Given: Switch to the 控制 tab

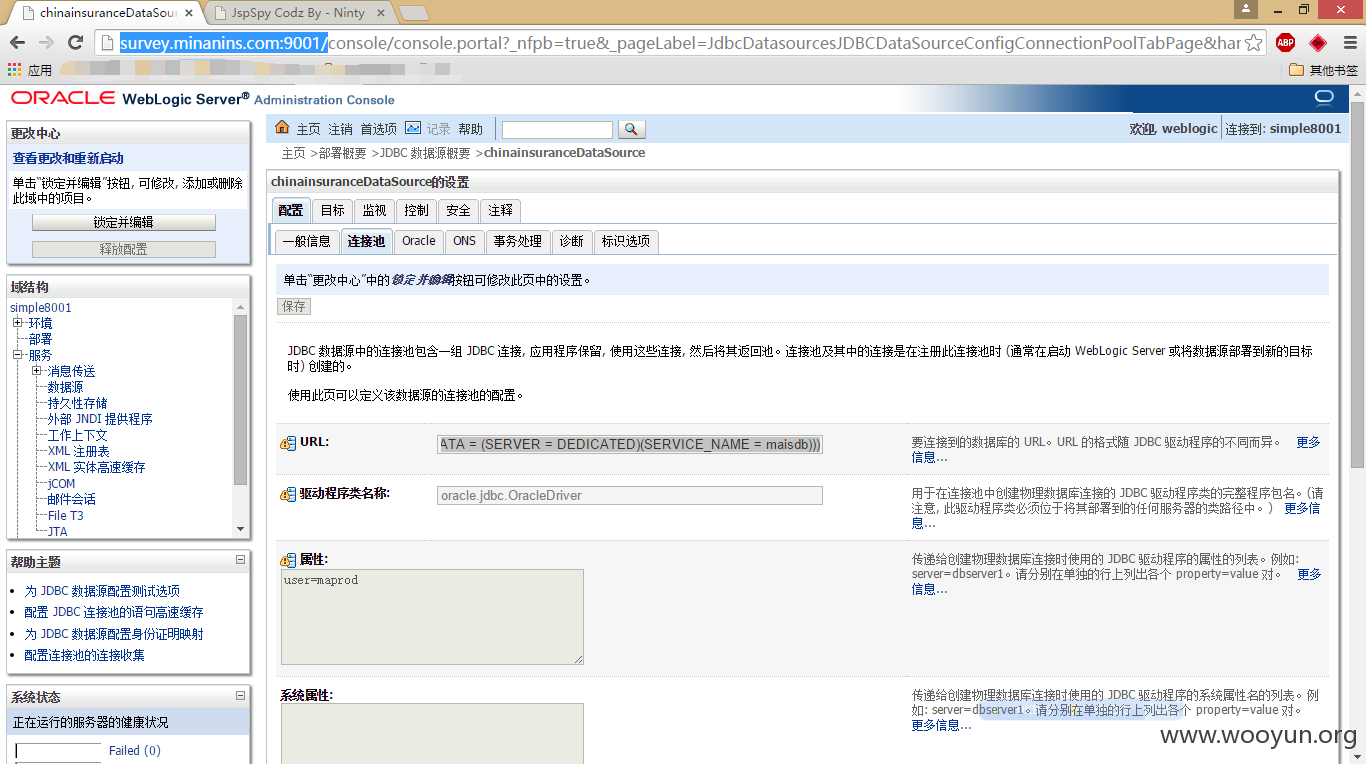Looking at the screenshot, I should (417, 210).
